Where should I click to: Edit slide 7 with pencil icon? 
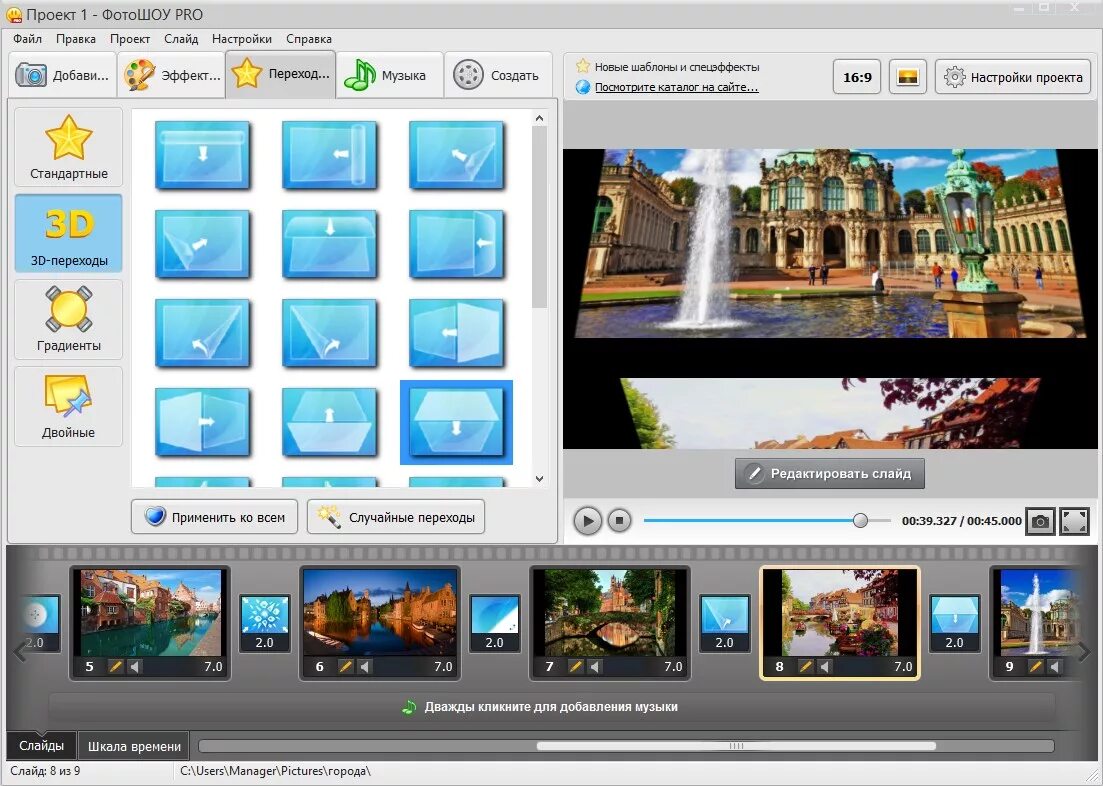[x=575, y=666]
